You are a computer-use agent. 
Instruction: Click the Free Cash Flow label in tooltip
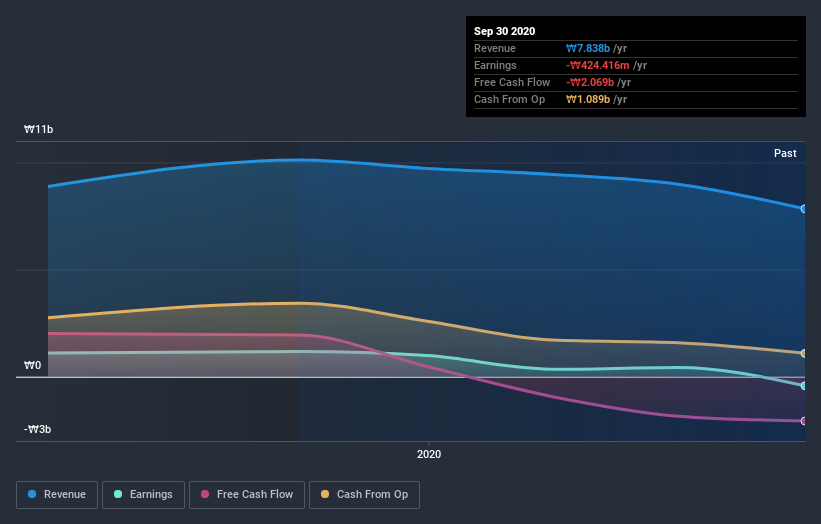(x=512, y=82)
